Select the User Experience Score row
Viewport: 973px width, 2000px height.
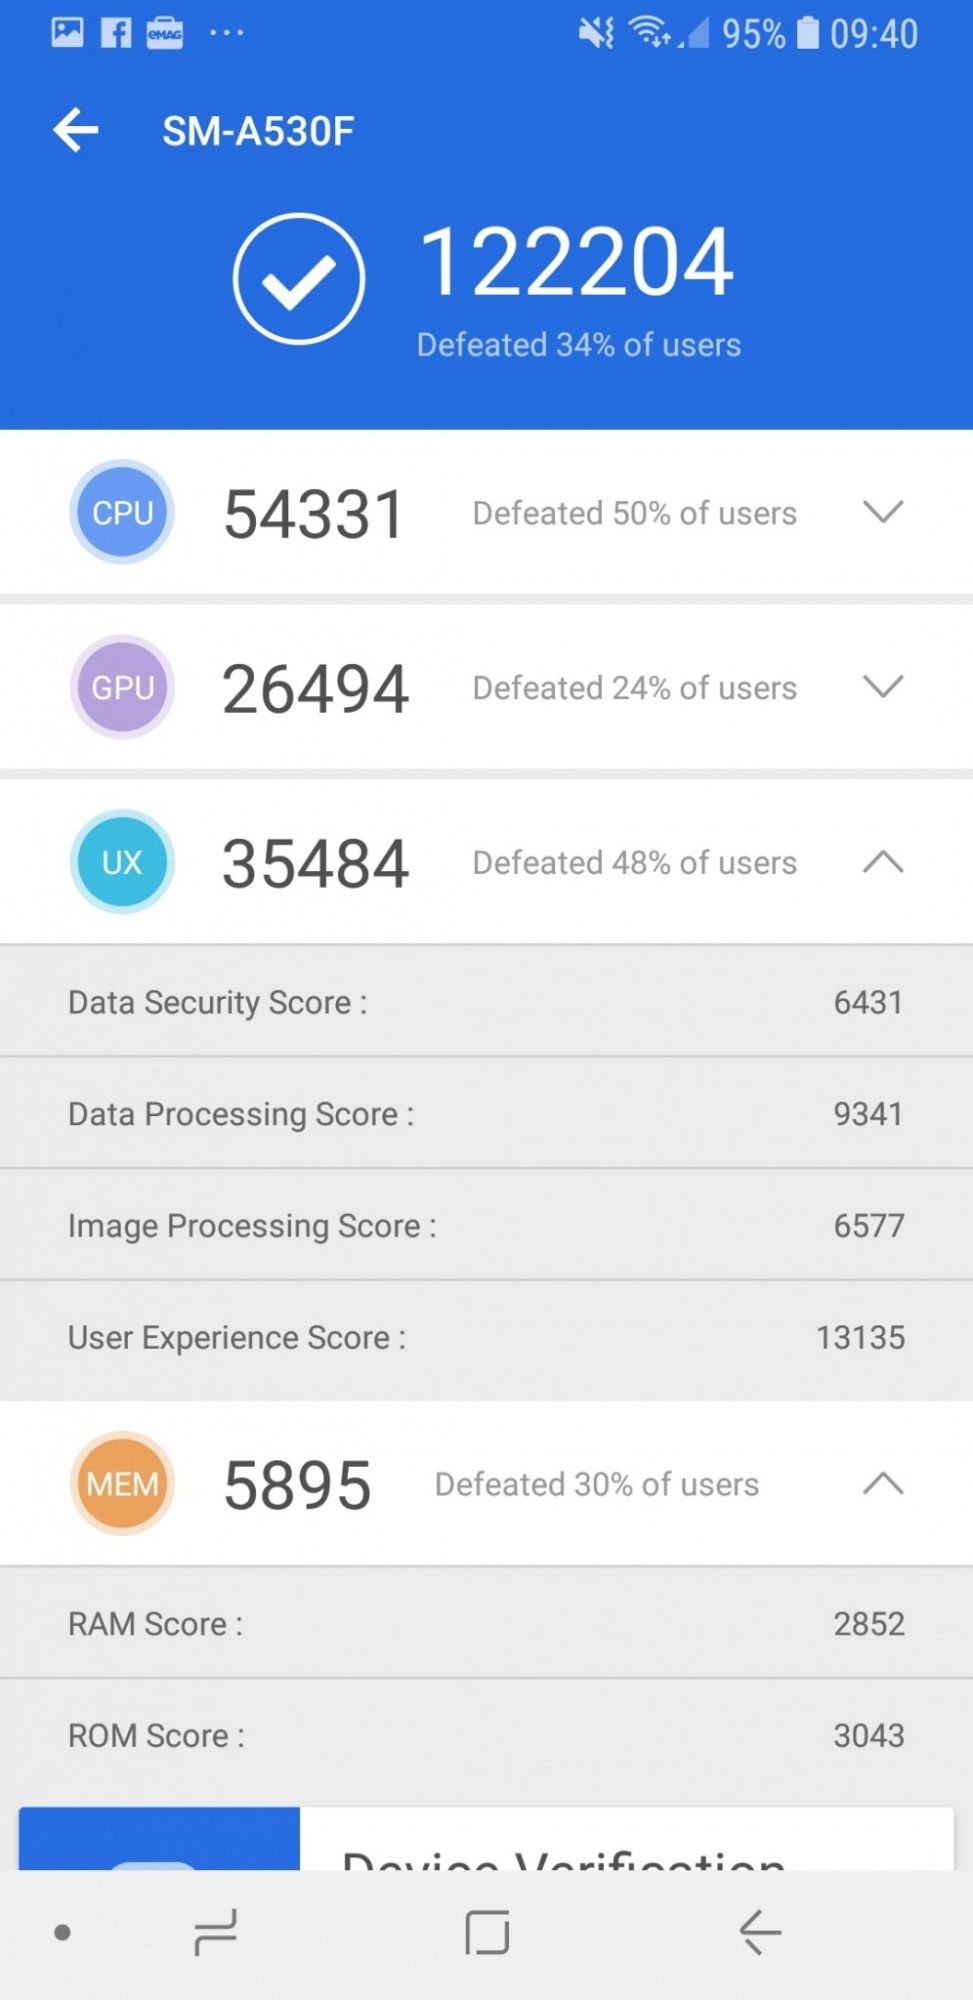[x=486, y=1337]
